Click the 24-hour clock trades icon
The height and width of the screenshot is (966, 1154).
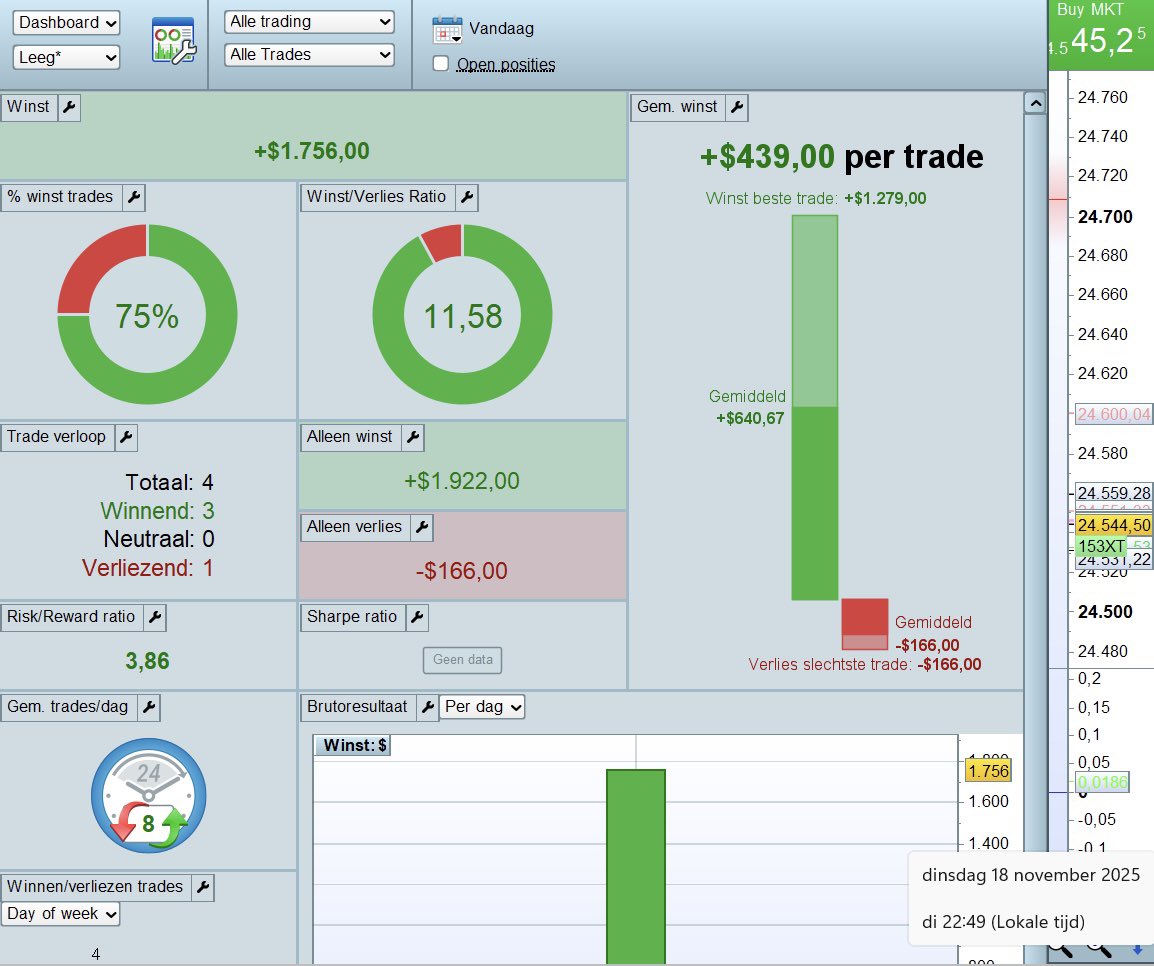tap(149, 795)
